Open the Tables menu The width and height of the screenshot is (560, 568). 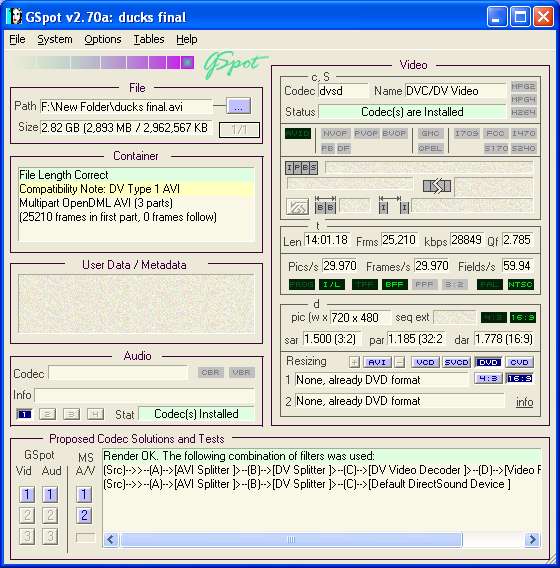149,39
